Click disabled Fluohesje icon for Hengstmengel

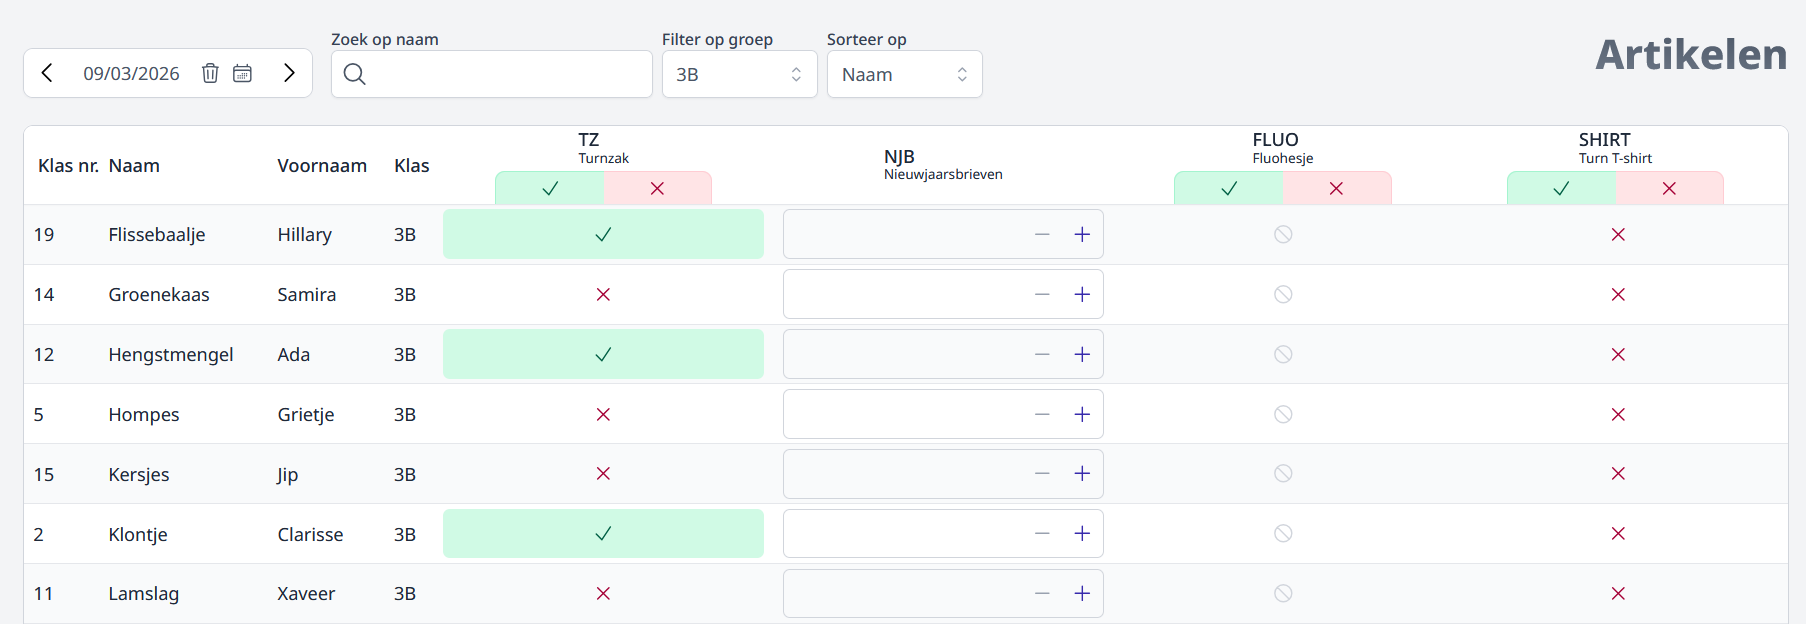pos(1283,354)
